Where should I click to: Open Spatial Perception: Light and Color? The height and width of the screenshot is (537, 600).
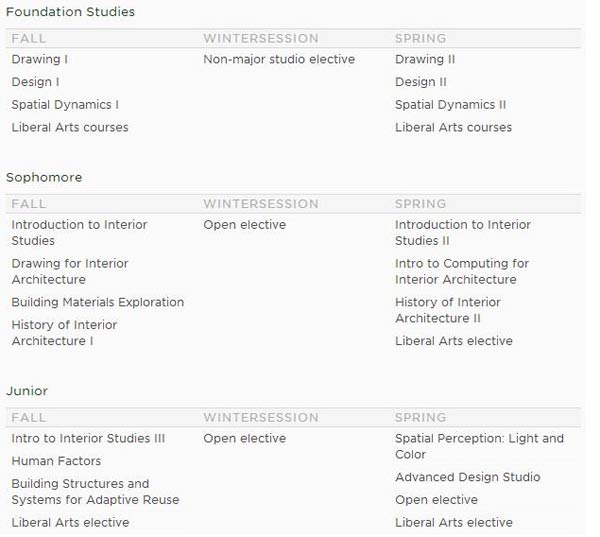[x=479, y=447]
